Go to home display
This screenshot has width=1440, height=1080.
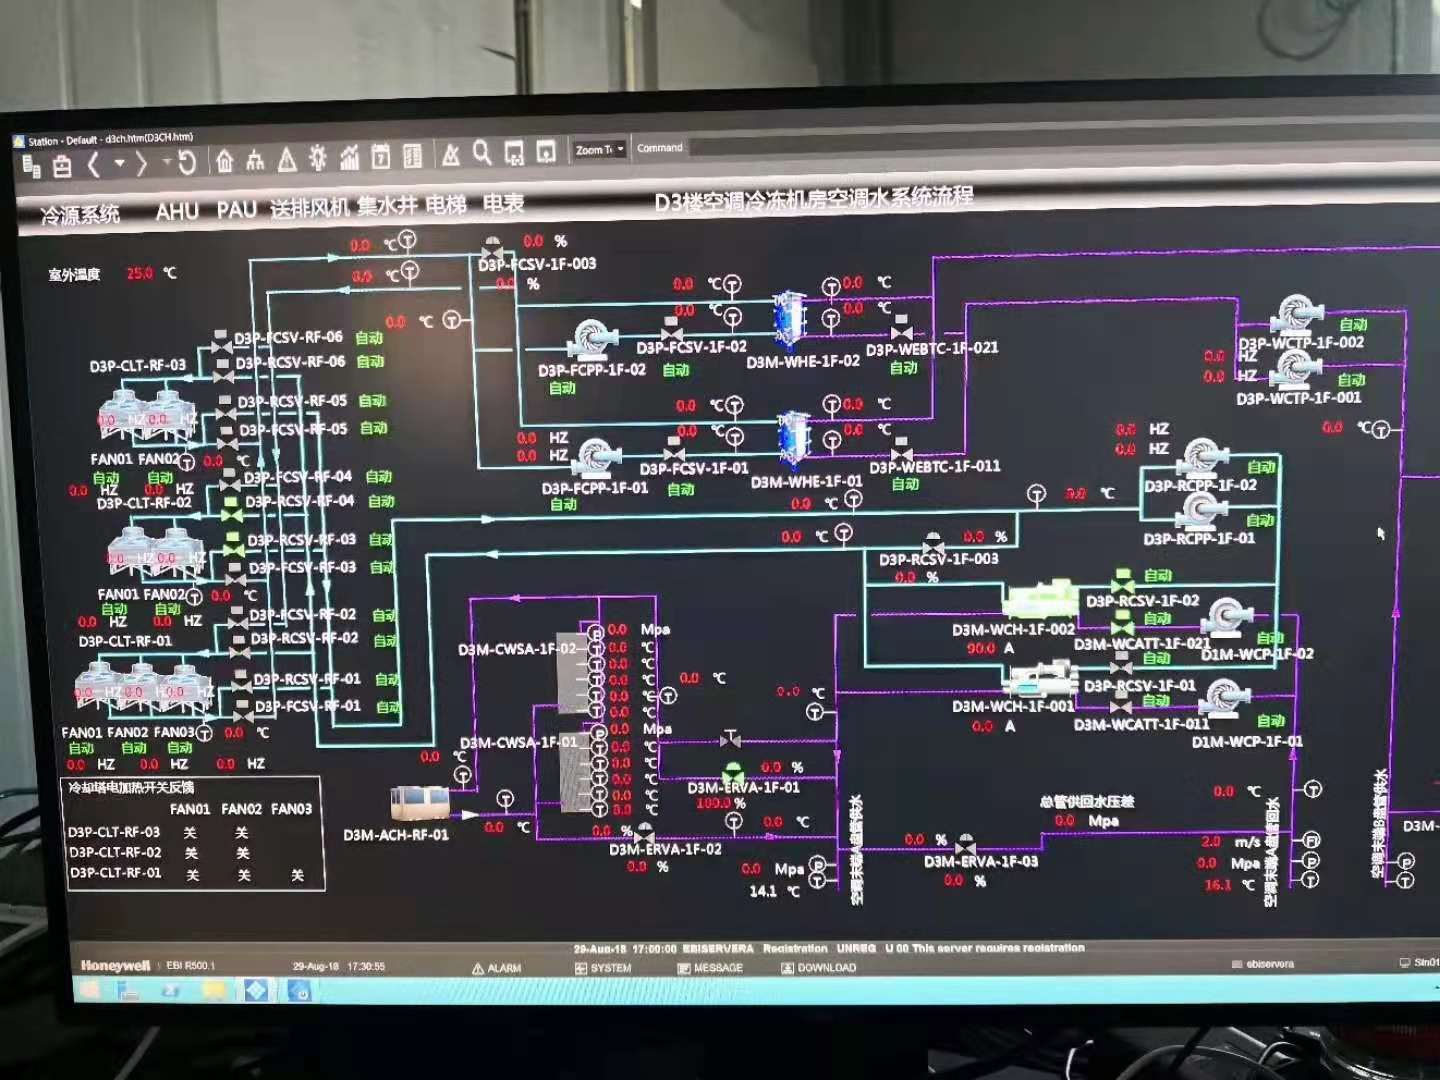[224, 160]
